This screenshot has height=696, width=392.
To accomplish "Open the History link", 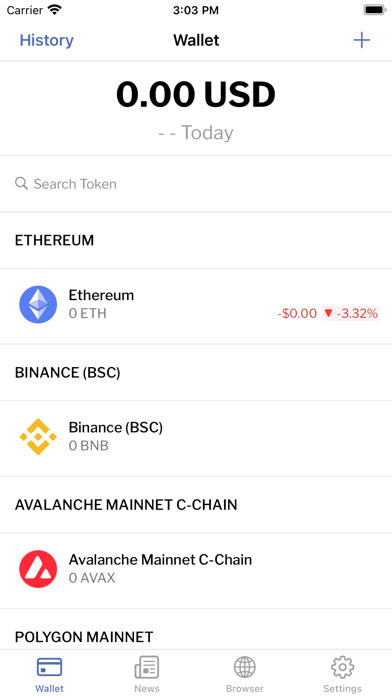I will point(47,40).
